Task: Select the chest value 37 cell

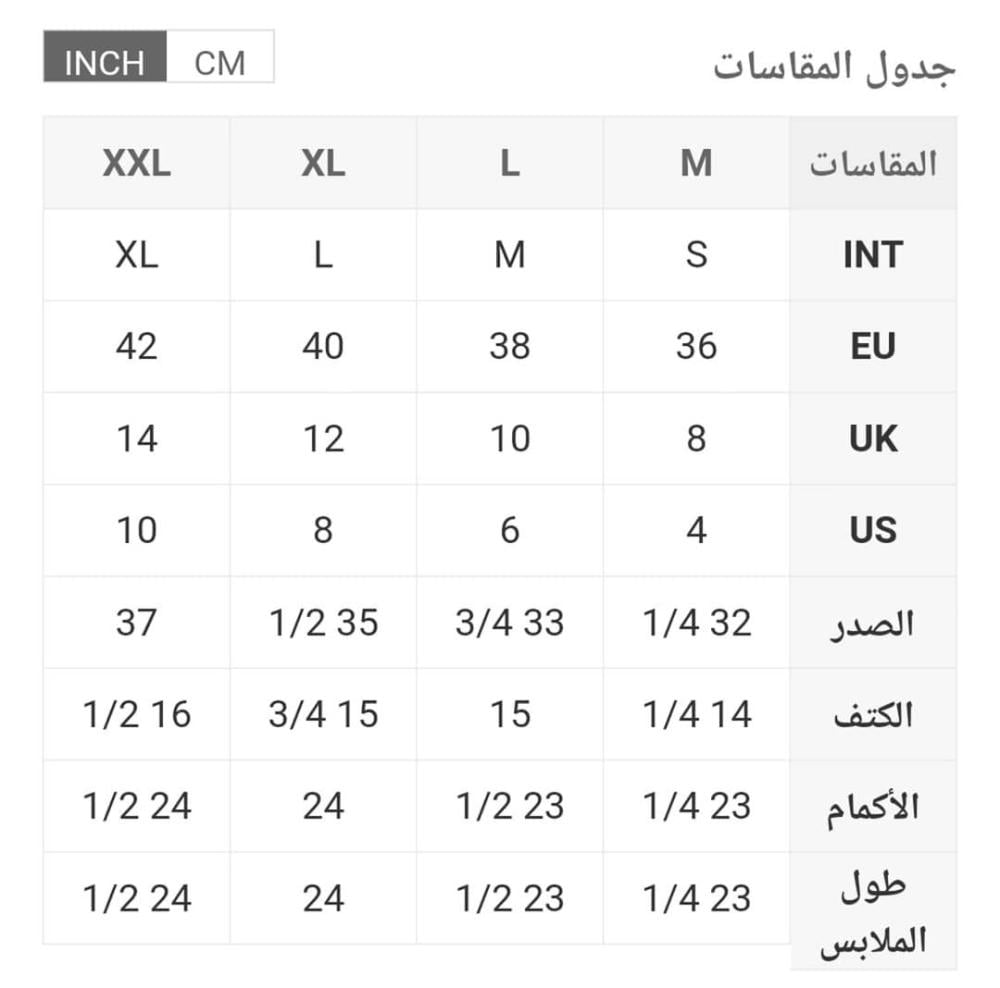Action: coord(137,623)
